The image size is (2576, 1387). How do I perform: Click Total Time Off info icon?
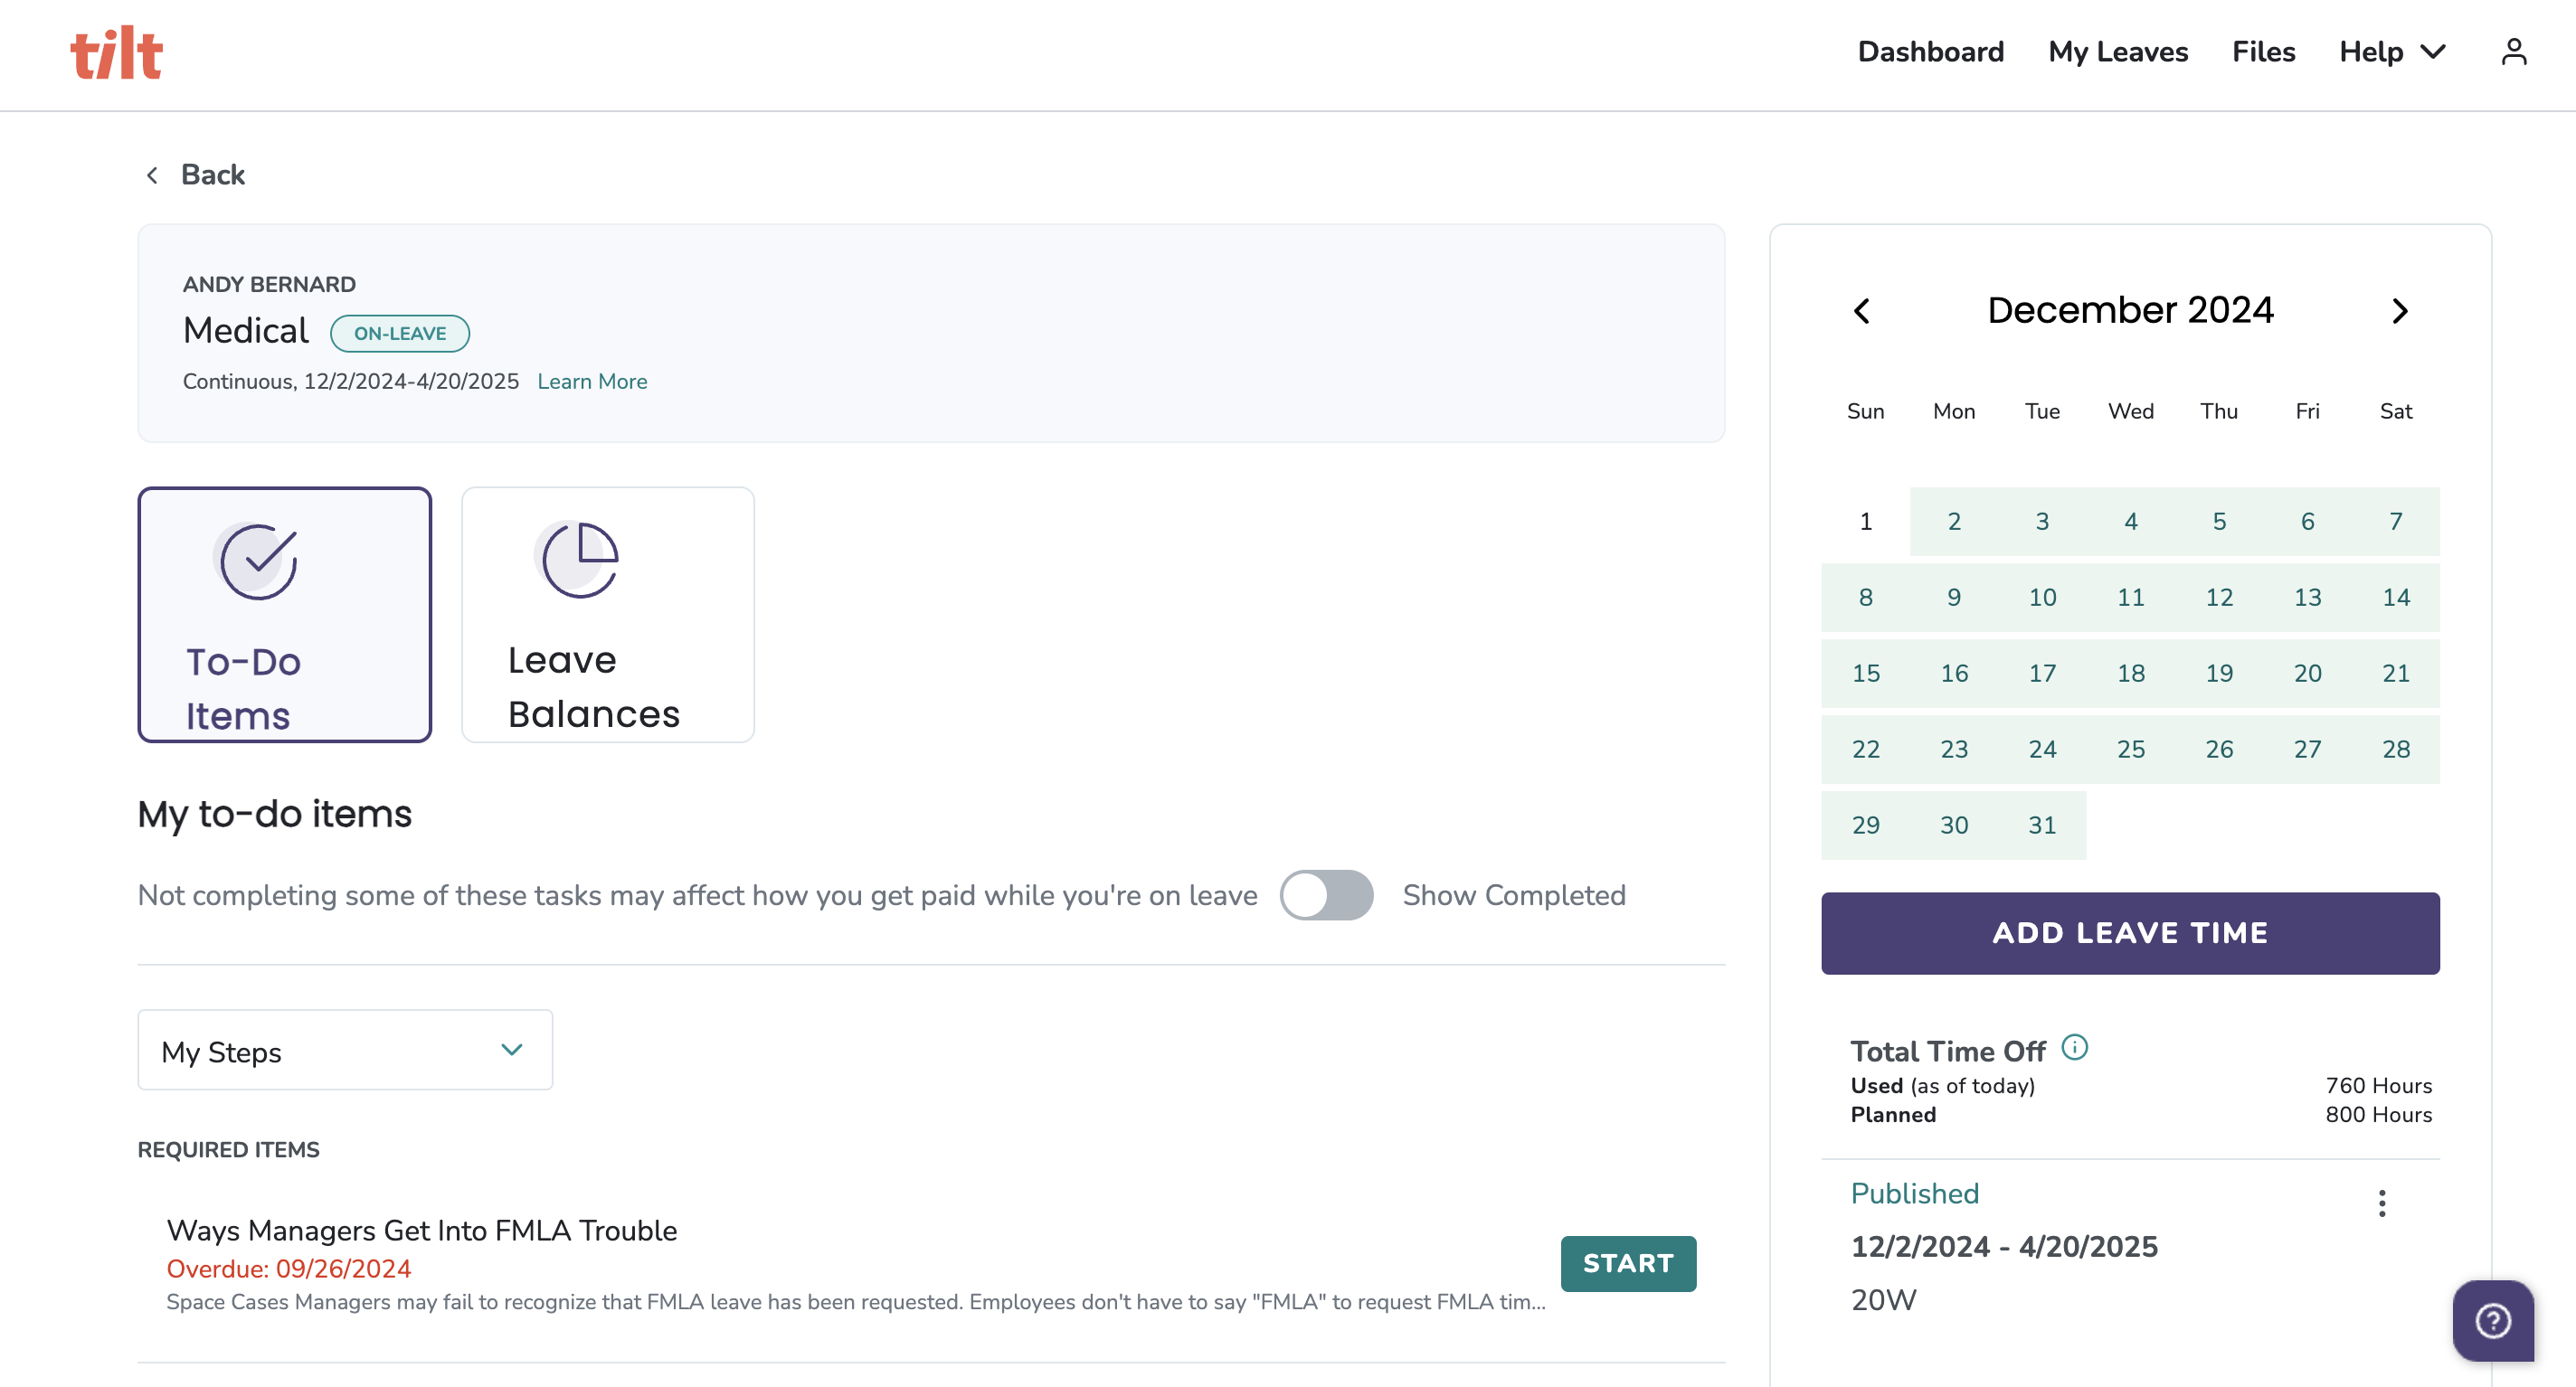coord(2075,1047)
